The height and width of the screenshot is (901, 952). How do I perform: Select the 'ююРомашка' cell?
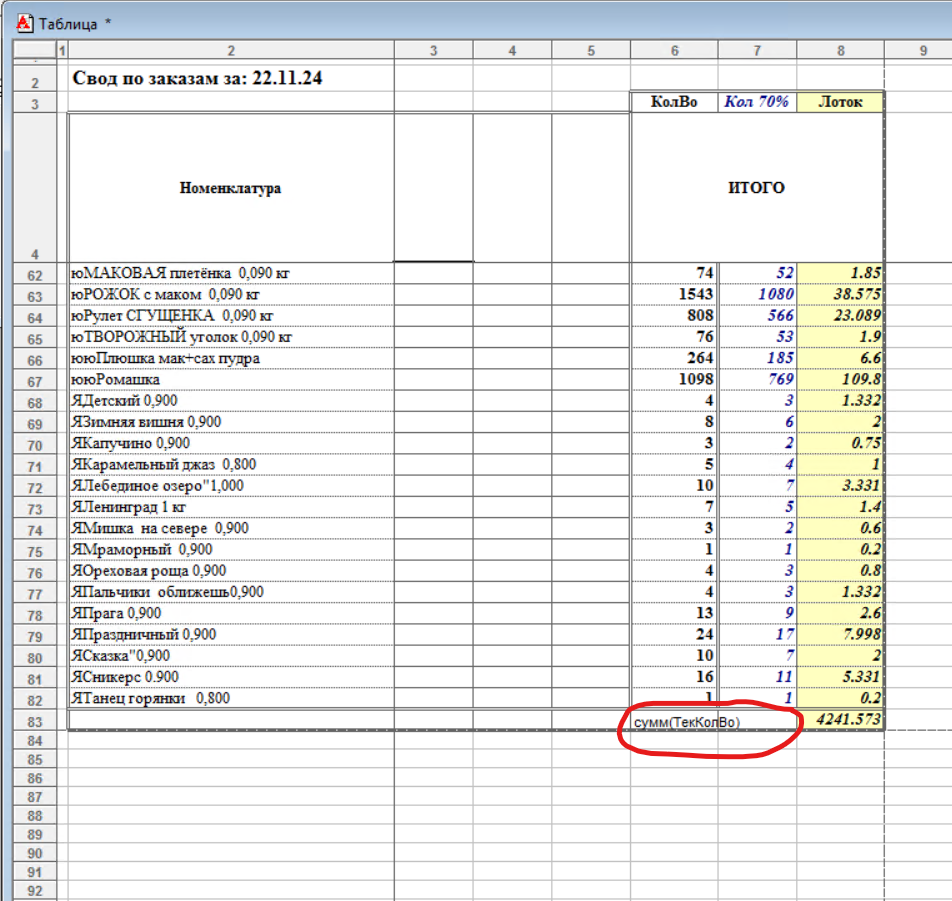(x=231, y=379)
